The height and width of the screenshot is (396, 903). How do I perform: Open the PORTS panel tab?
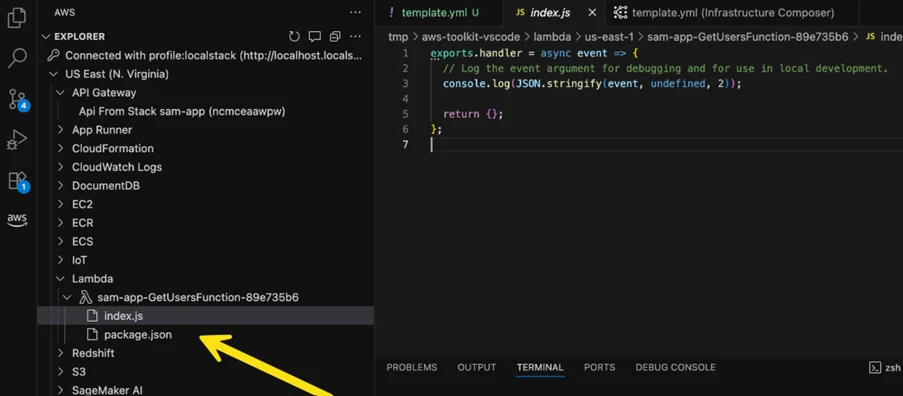tap(600, 367)
